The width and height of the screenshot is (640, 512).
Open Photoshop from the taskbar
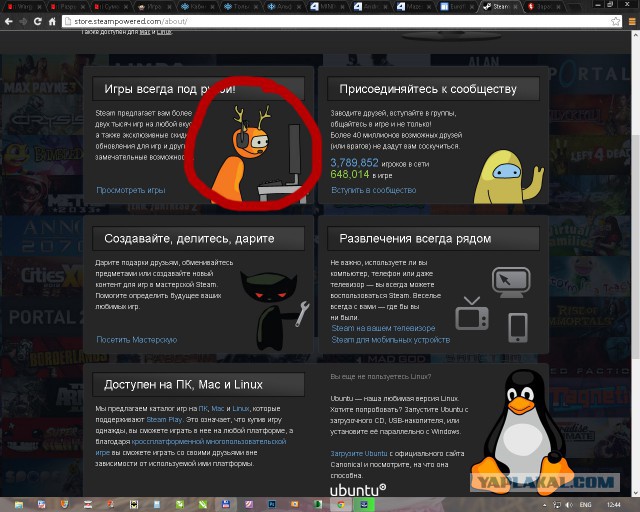point(272,505)
